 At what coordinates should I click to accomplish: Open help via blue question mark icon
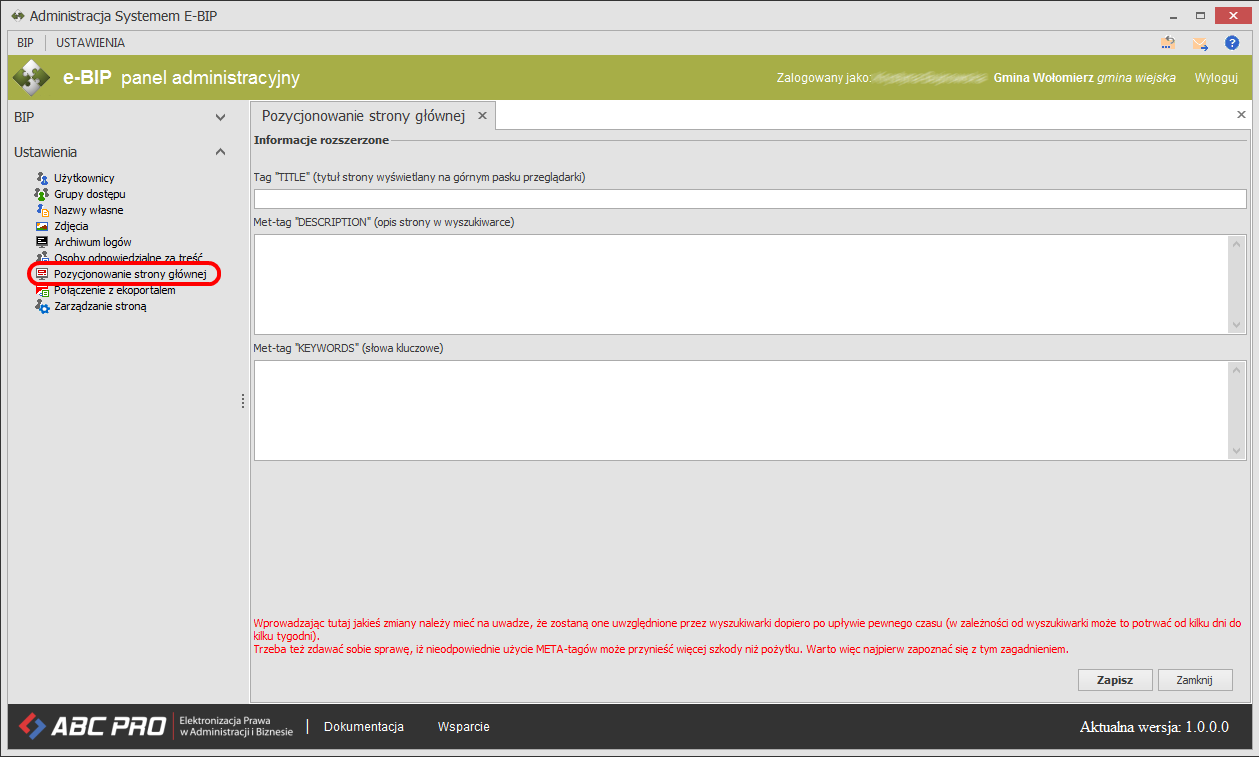(1232, 43)
